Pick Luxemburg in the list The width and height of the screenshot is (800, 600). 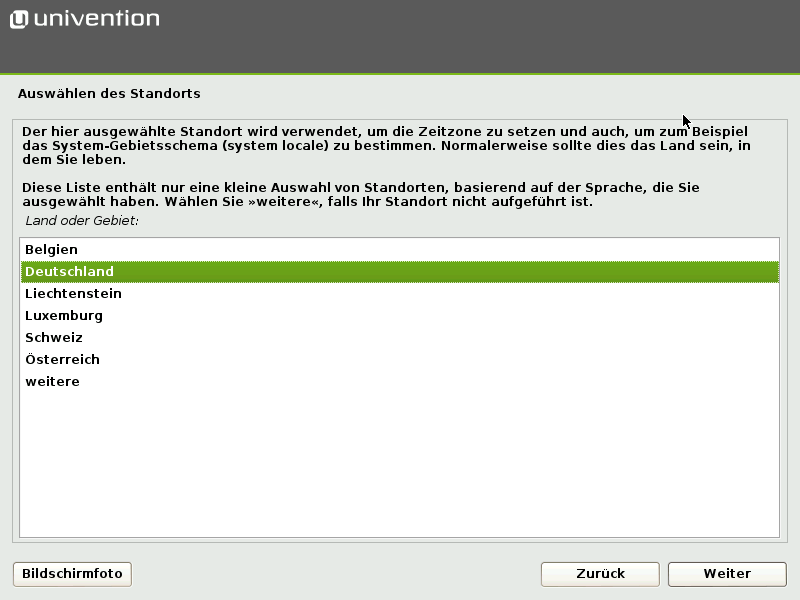[64, 315]
